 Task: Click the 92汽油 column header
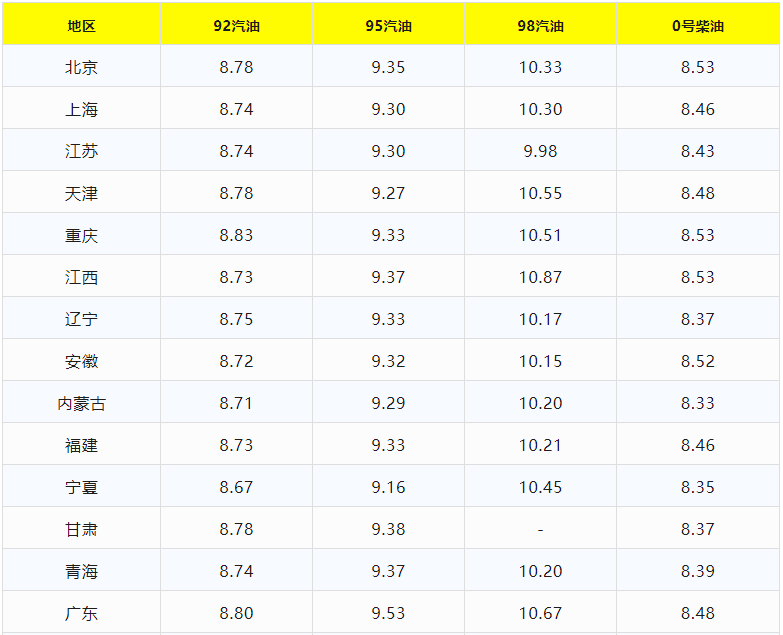click(237, 26)
